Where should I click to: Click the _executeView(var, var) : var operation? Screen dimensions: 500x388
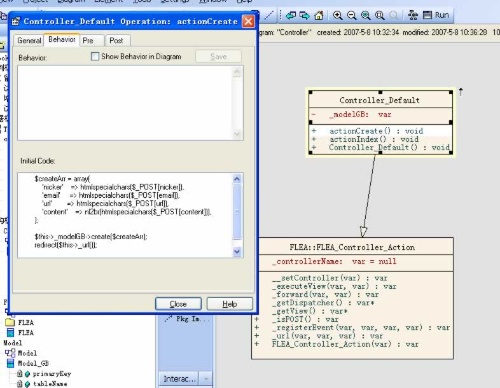(334, 286)
